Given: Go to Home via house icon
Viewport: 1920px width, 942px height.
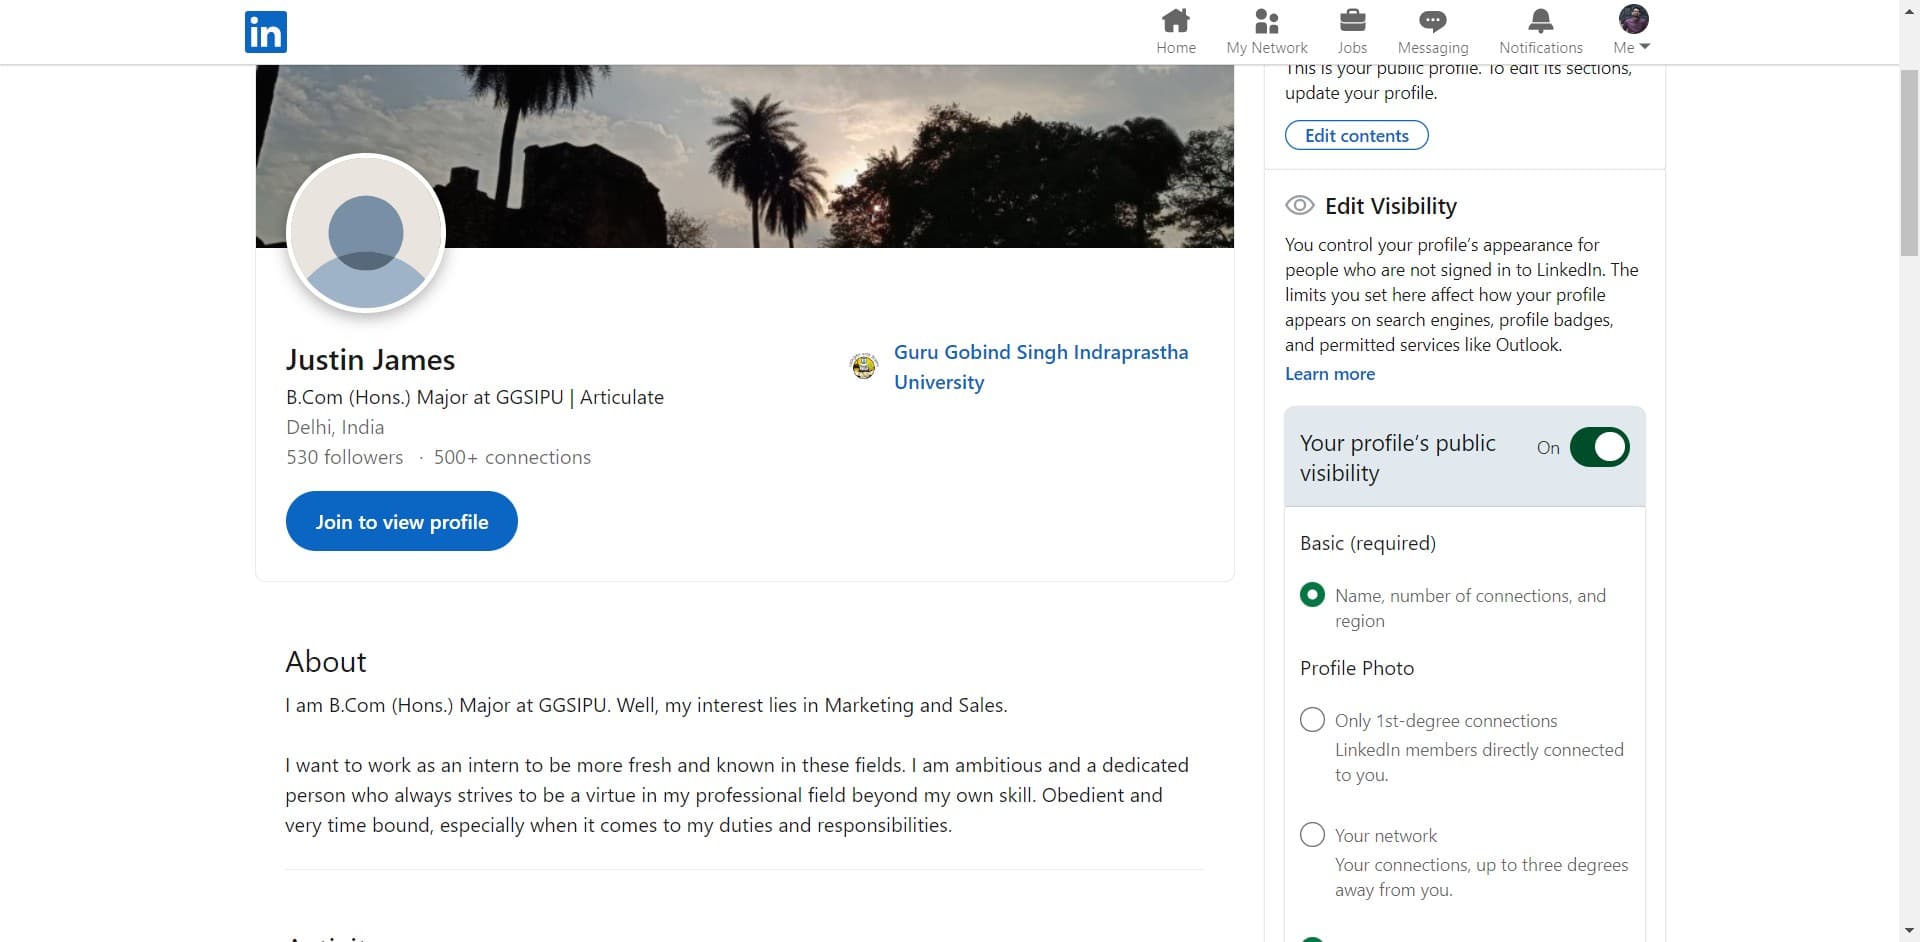Looking at the screenshot, I should coord(1175,21).
